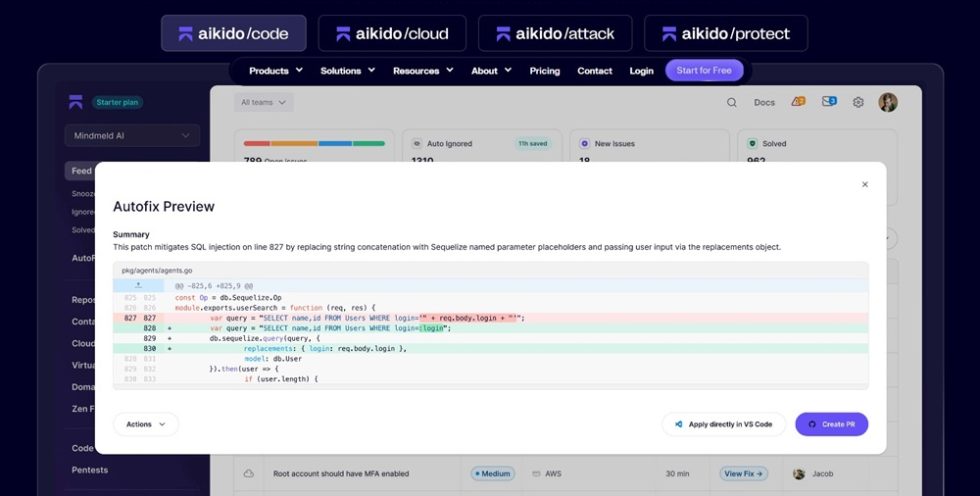The height and width of the screenshot is (496, 980).
Task: Click the 30 min estimate in MFA row
Action: tap(677, 474)
